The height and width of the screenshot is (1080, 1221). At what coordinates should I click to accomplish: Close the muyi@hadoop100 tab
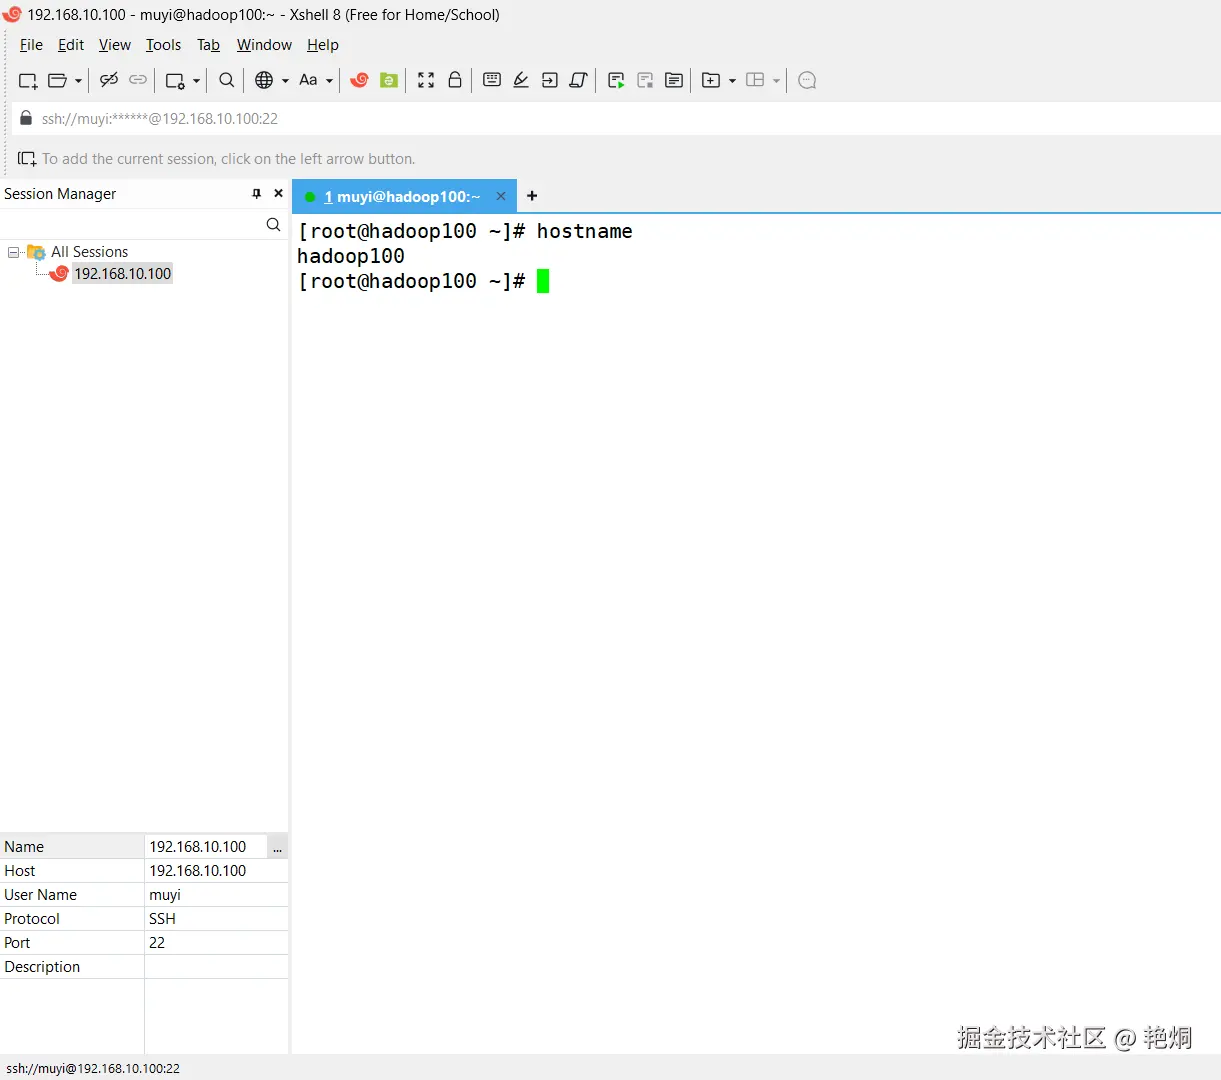(x=501, y=196)
